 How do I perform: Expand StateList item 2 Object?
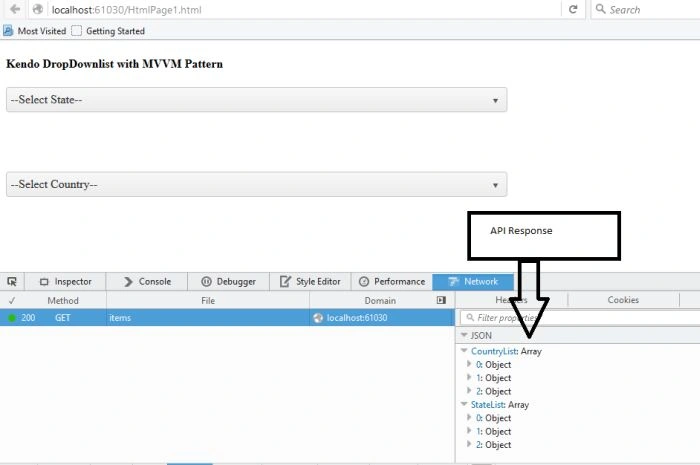pyautogui.click(x=469, y=444)
